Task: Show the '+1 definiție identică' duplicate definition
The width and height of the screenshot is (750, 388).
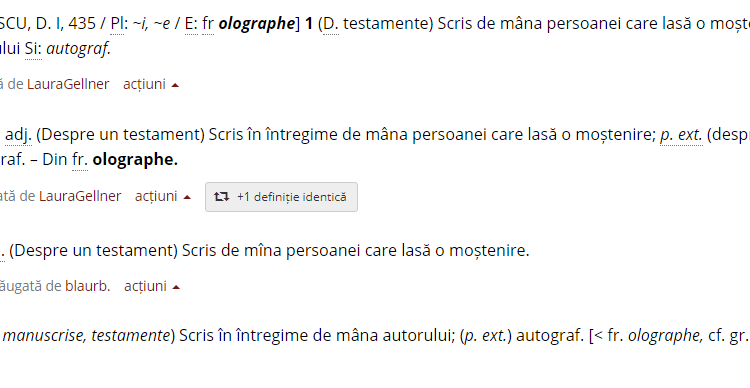Action: tap(281, 197)
